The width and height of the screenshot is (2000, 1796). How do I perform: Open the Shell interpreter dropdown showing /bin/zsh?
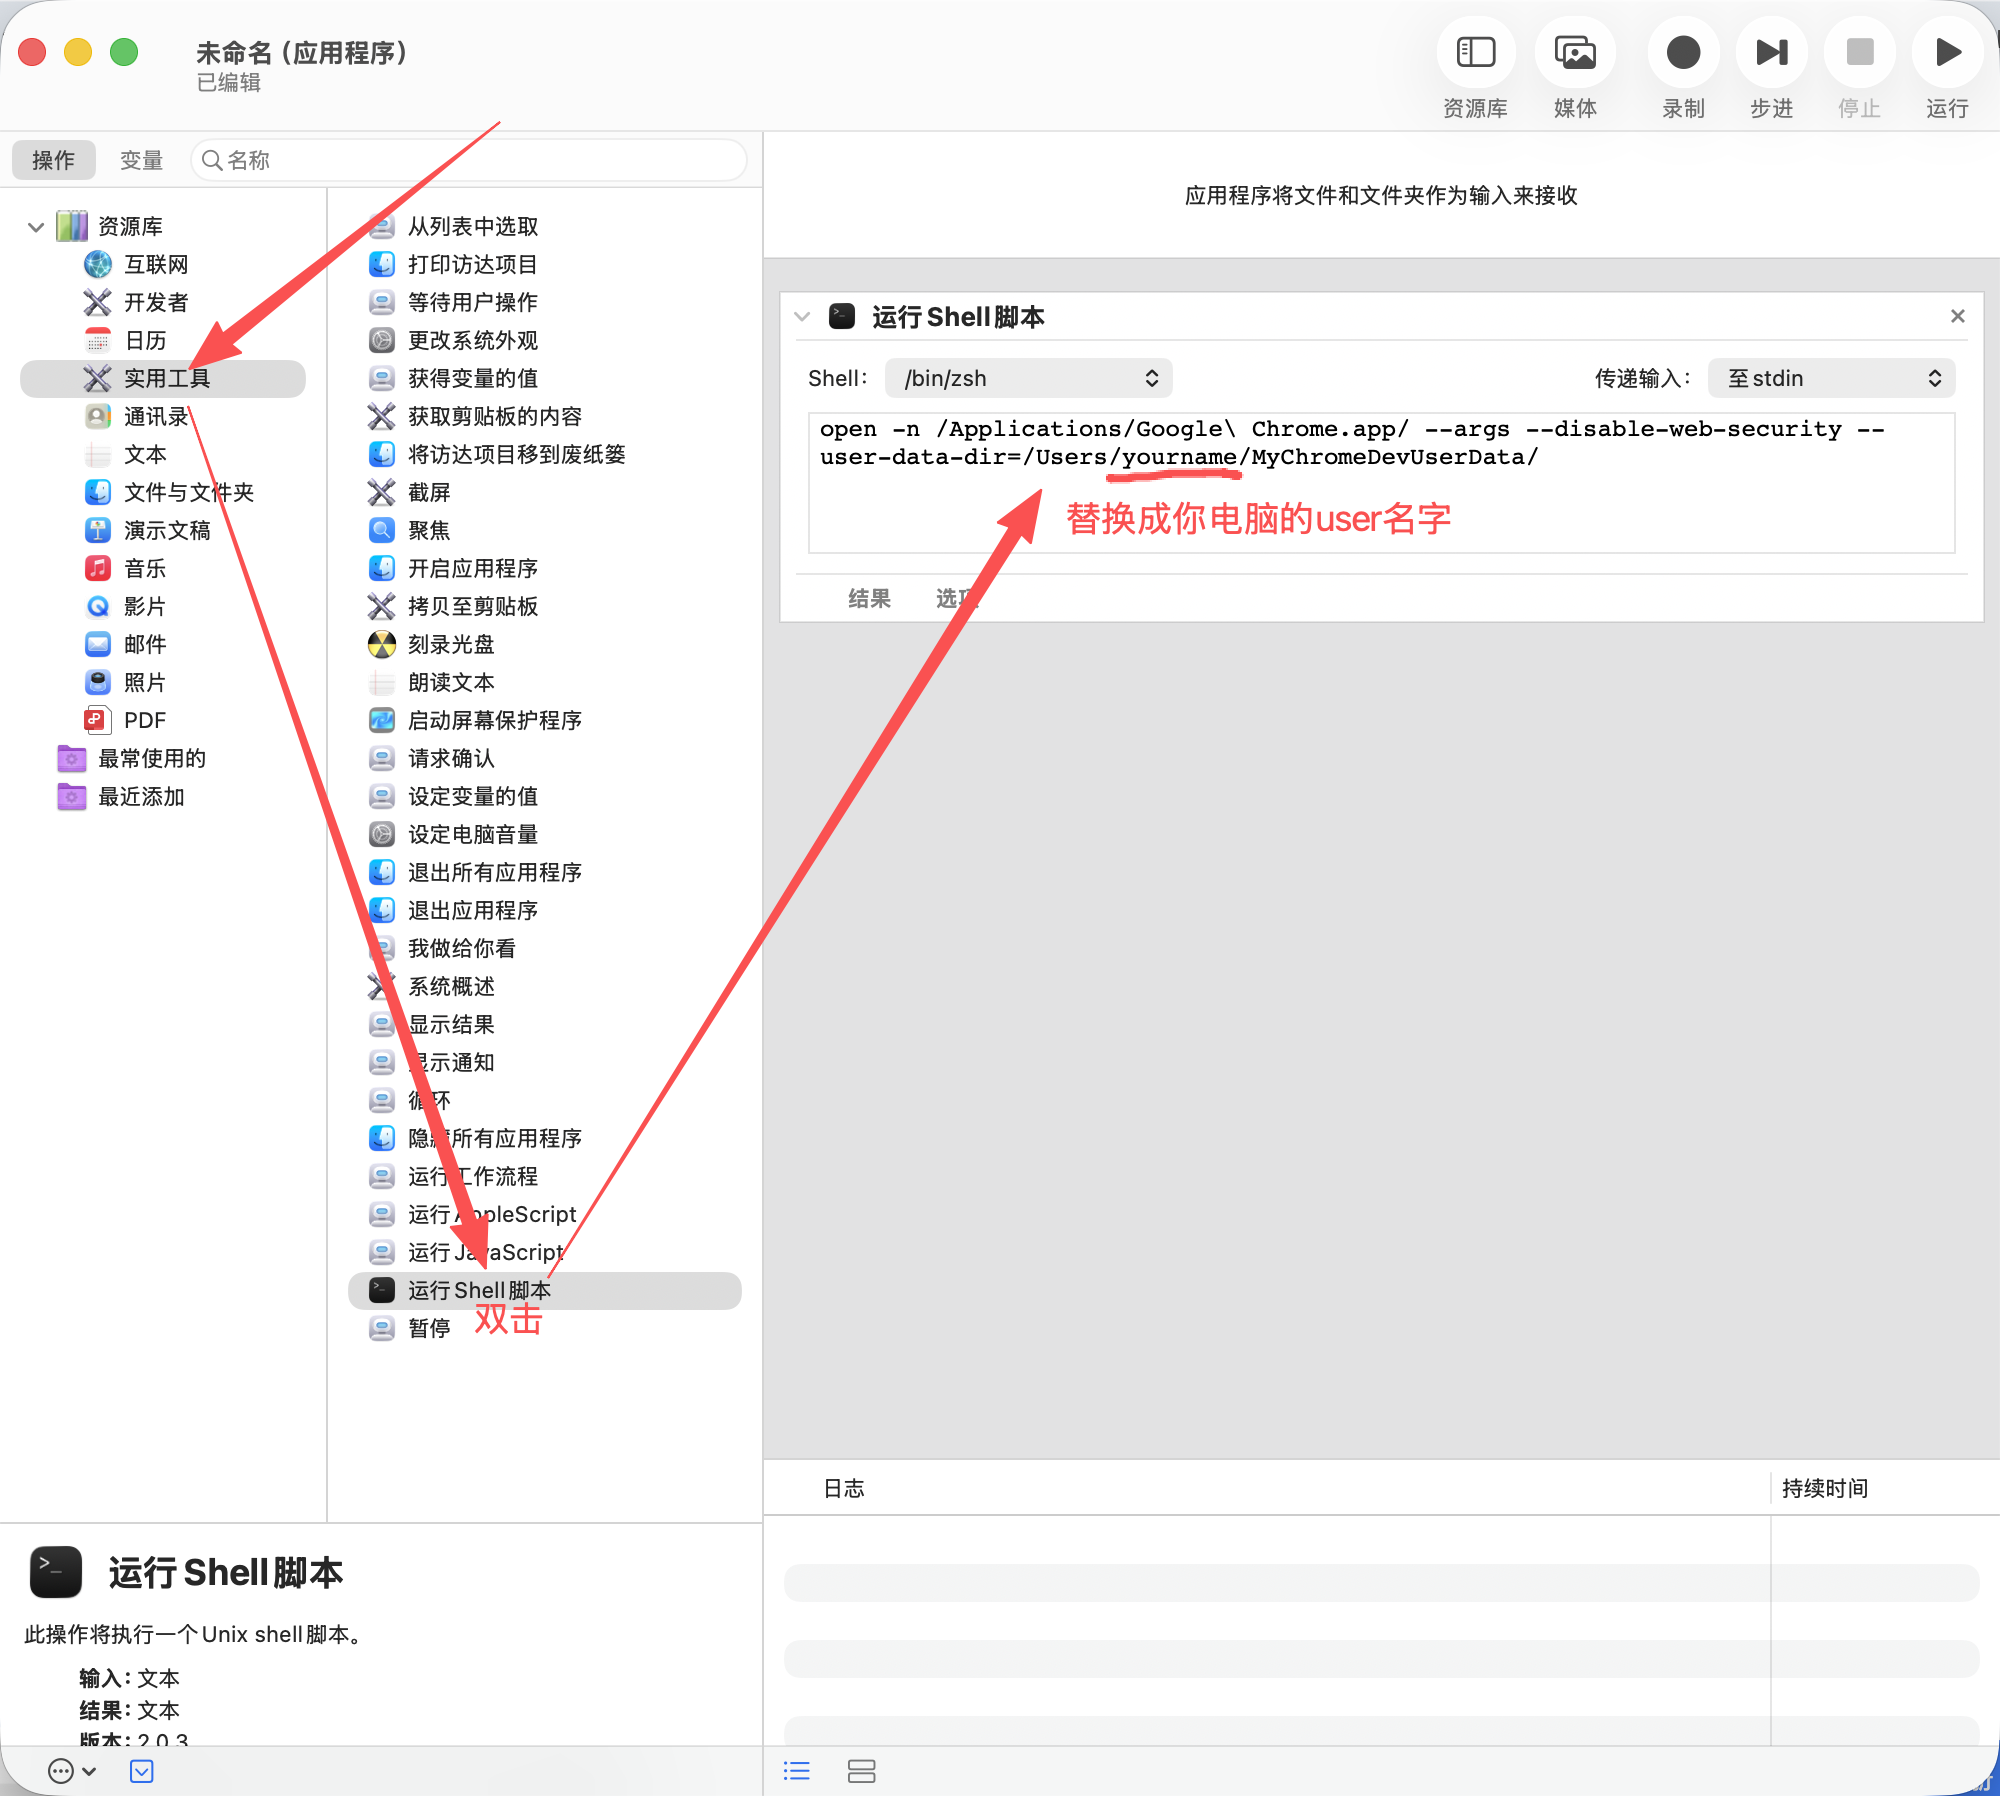click(1029, 378)
